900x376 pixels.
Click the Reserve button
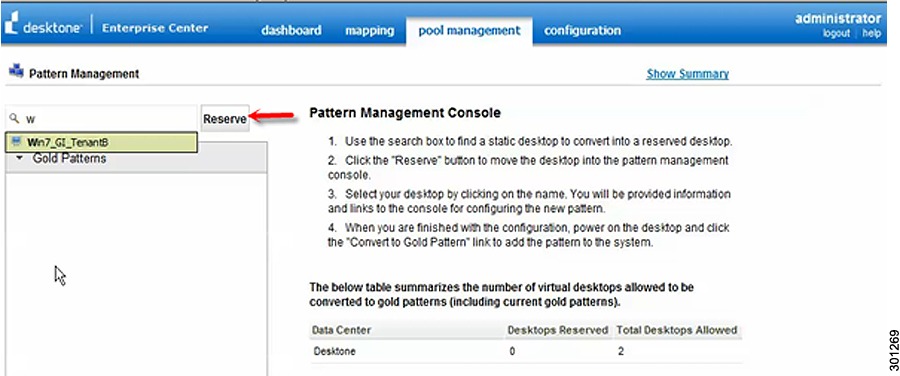pyautogui.click(x=224, y=118)
